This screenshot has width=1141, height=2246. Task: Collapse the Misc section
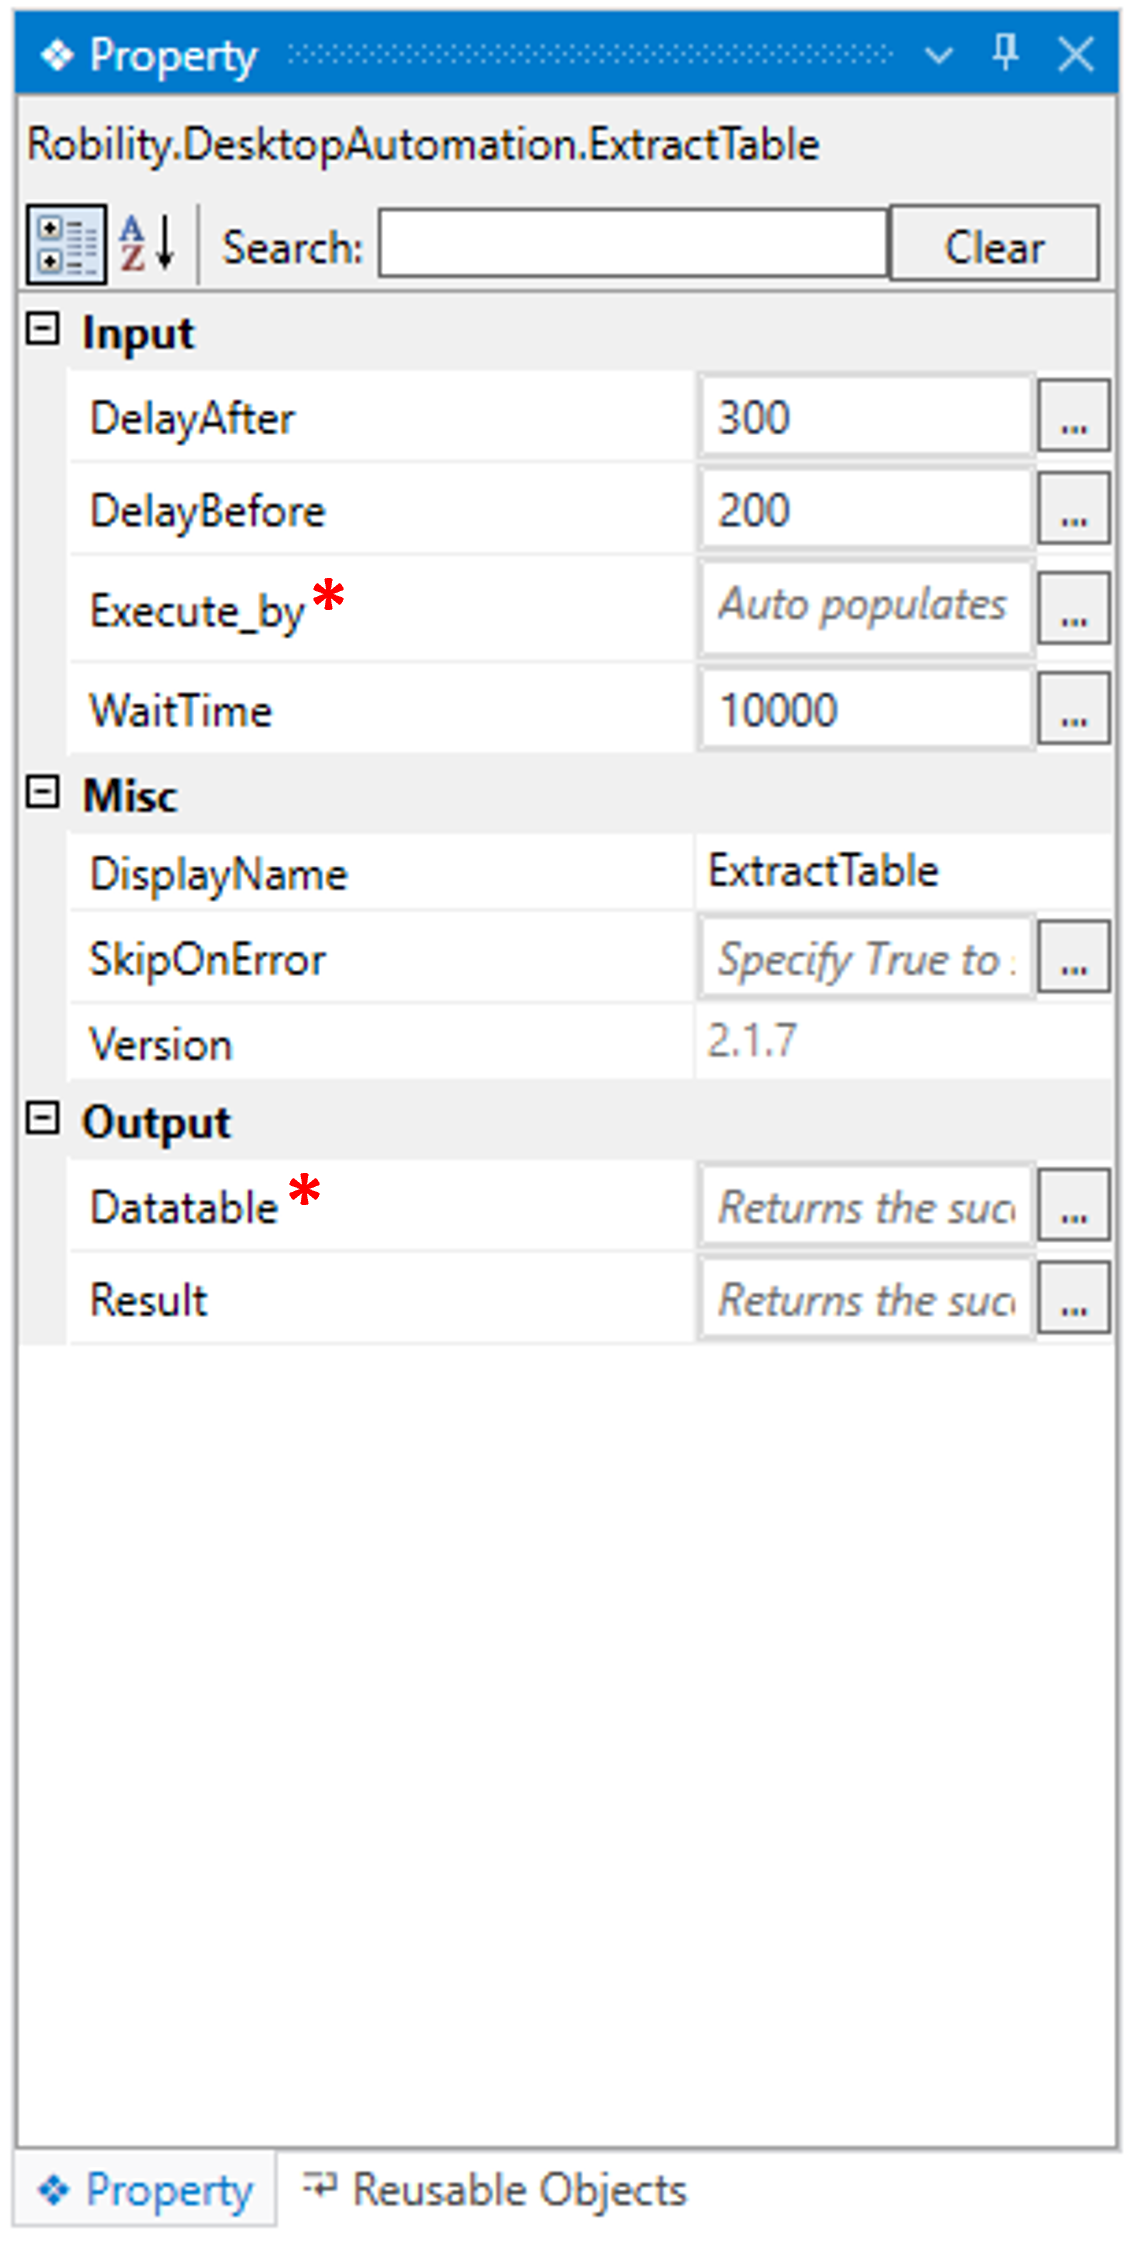point(42,793)
